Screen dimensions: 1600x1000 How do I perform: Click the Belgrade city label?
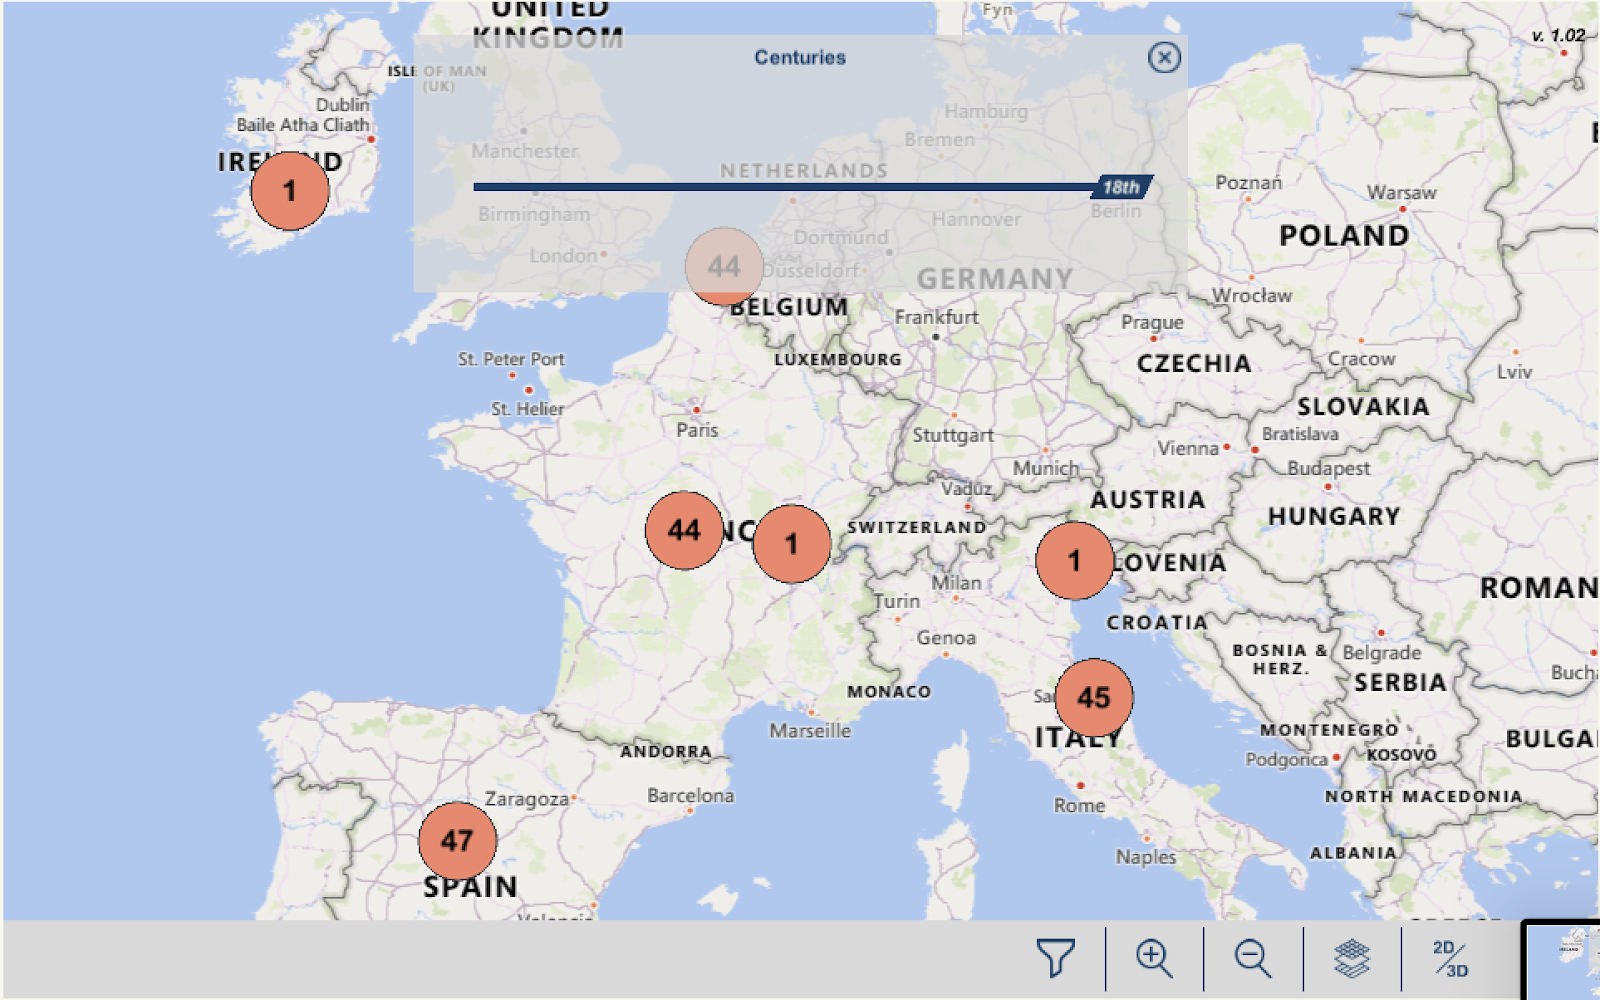[x=1382, y=653]
